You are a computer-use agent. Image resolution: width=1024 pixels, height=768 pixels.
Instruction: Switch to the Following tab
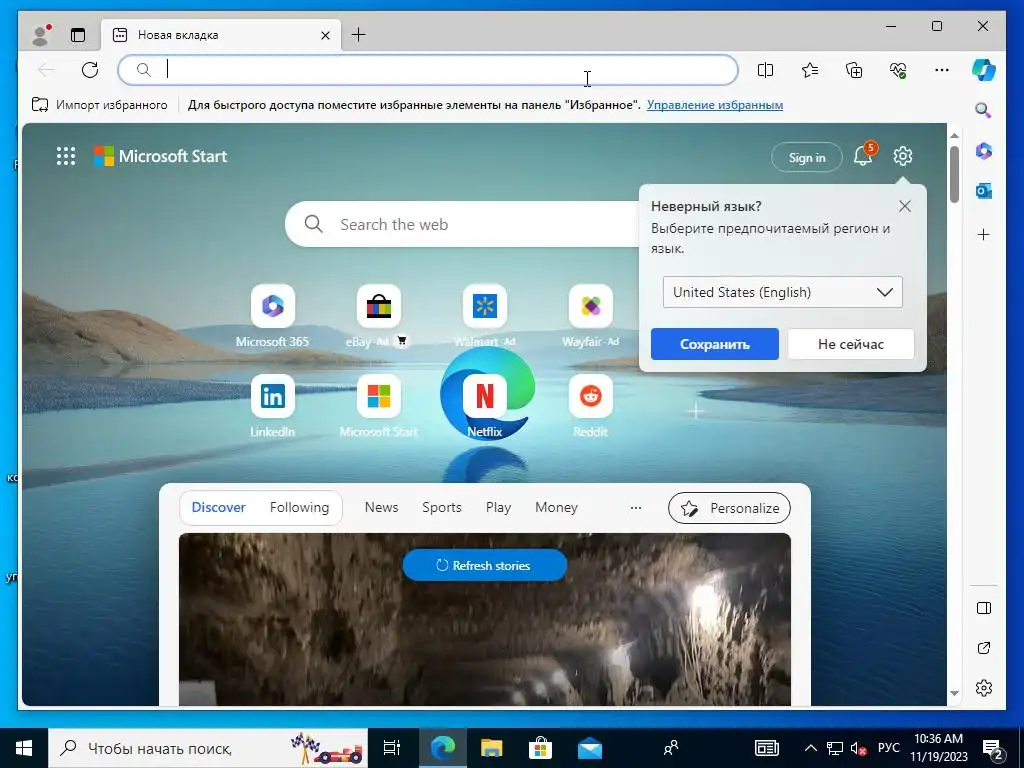(299, 507)
